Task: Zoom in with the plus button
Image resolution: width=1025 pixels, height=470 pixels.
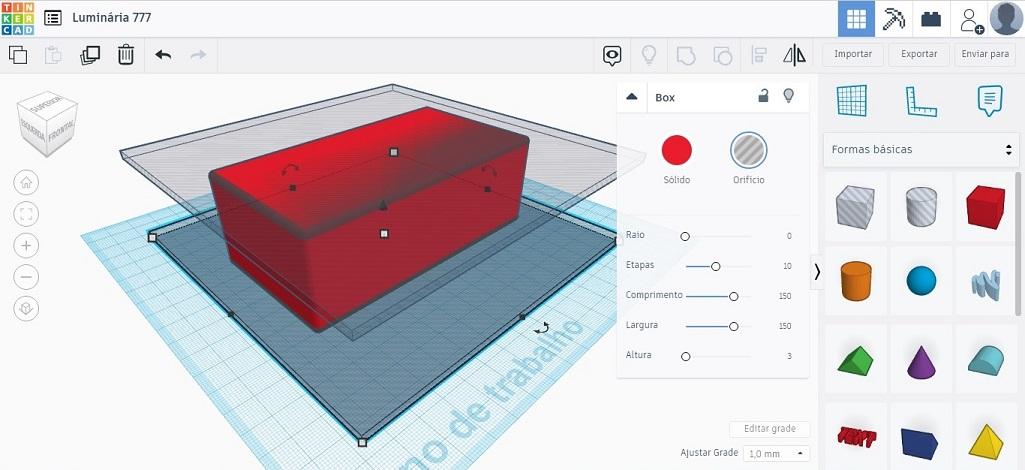Action: click(x=26, y=245)
